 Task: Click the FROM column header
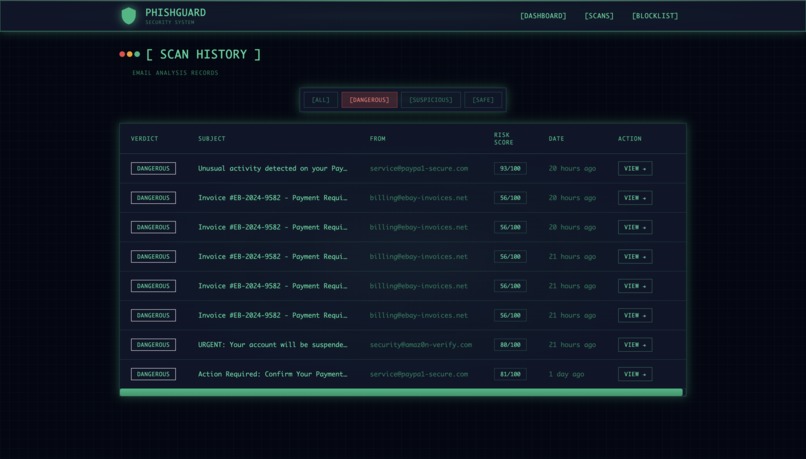pyautogui.click(x=377, y=139)
